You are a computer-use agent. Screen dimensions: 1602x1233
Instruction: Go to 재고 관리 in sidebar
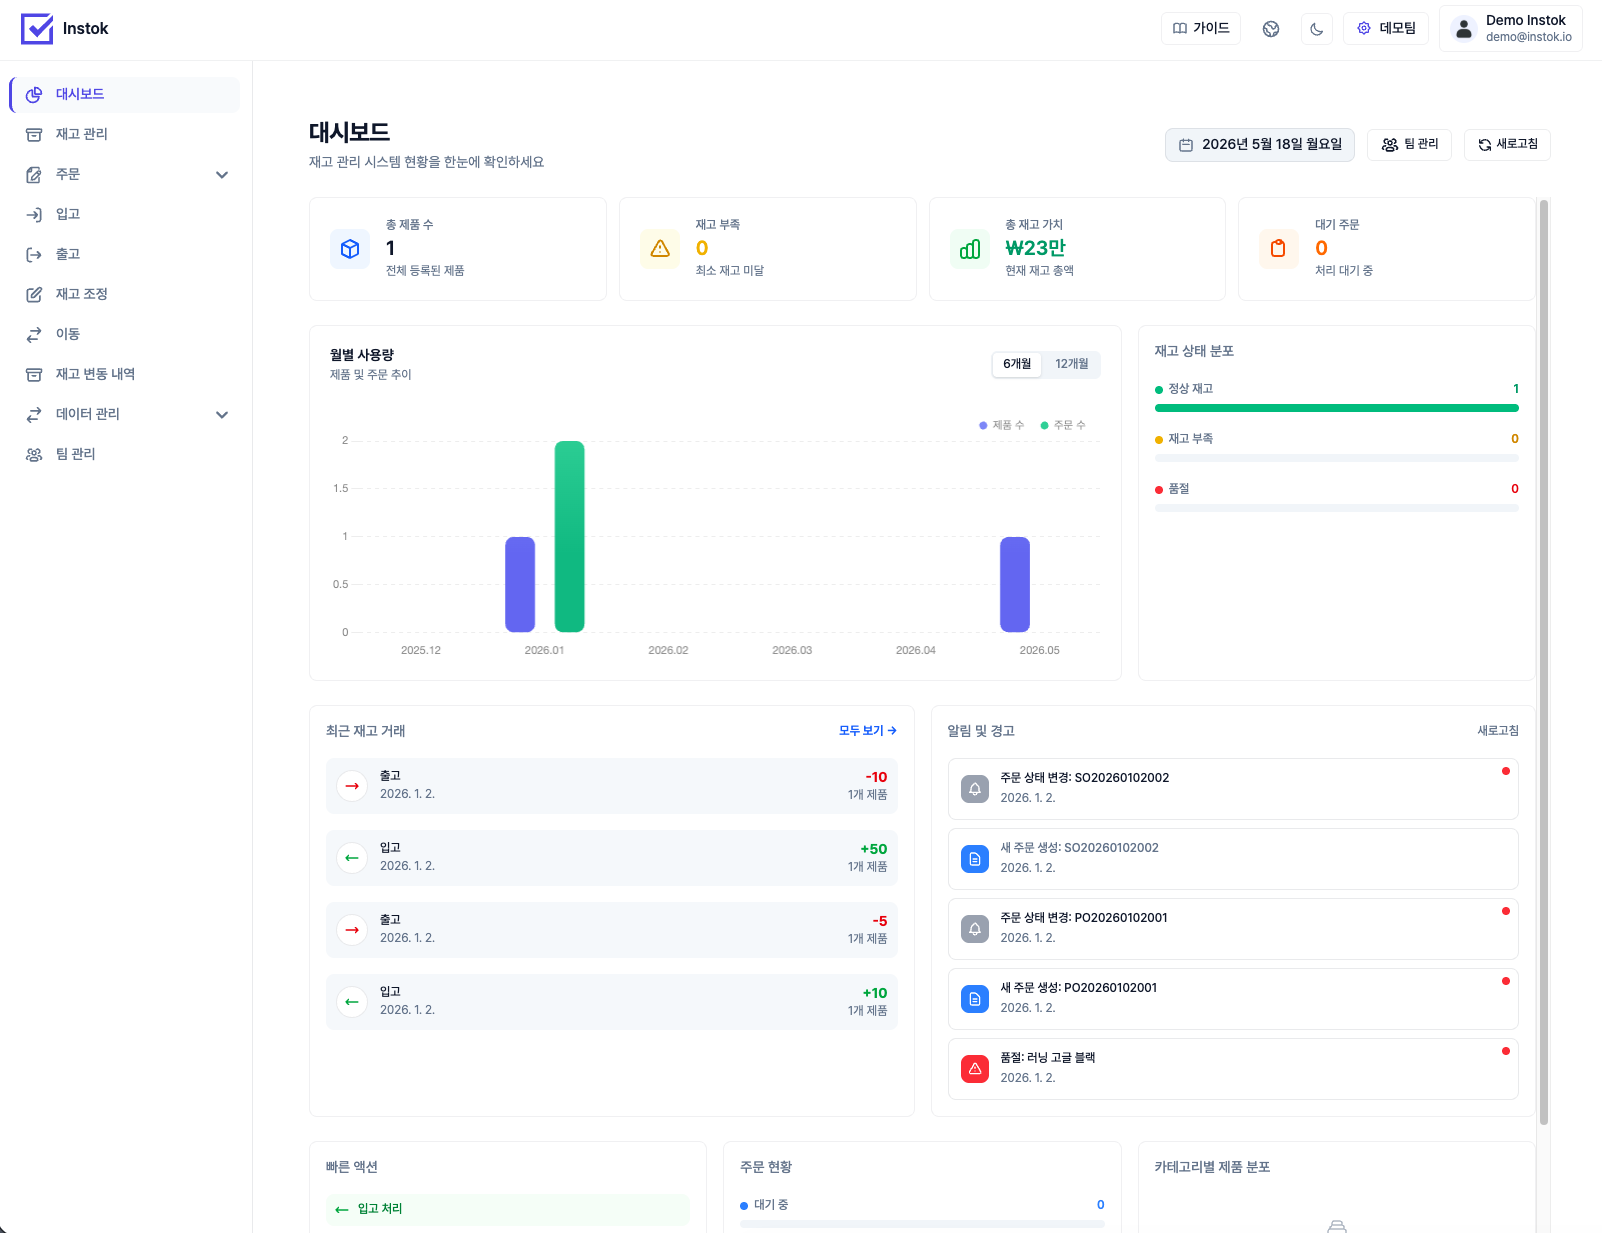pos(125,134)
